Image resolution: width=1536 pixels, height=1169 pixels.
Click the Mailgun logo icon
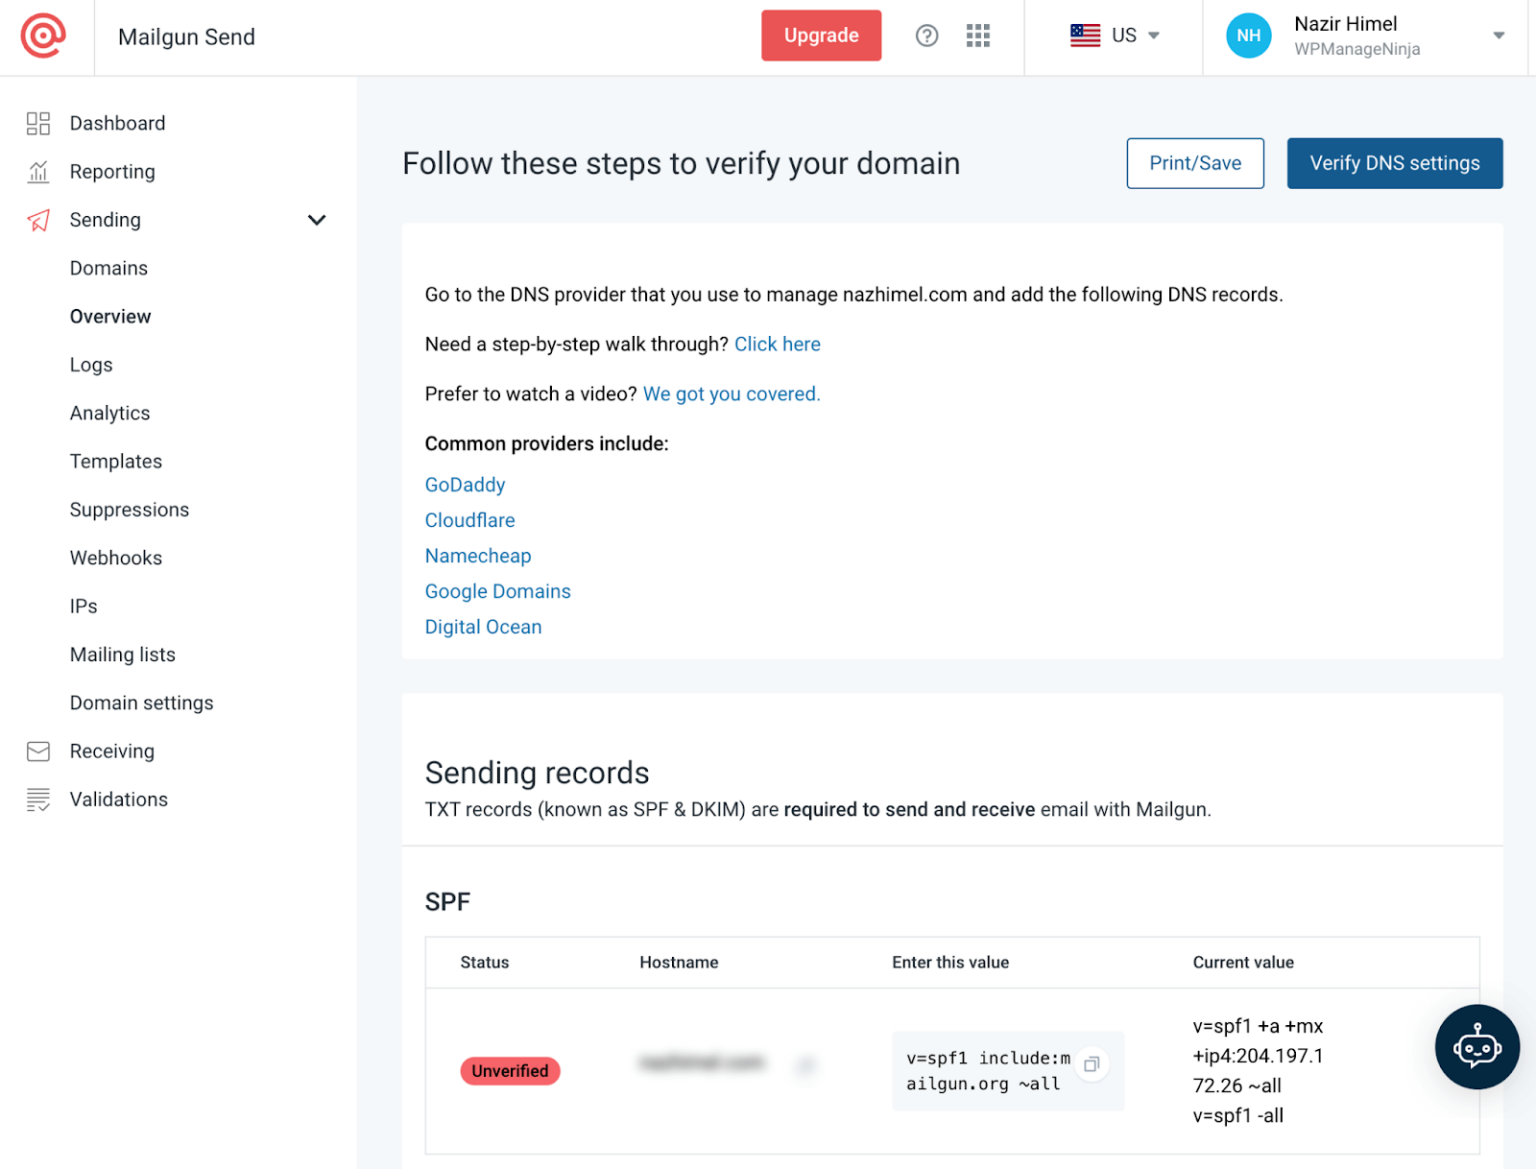[x=45, y=35]
